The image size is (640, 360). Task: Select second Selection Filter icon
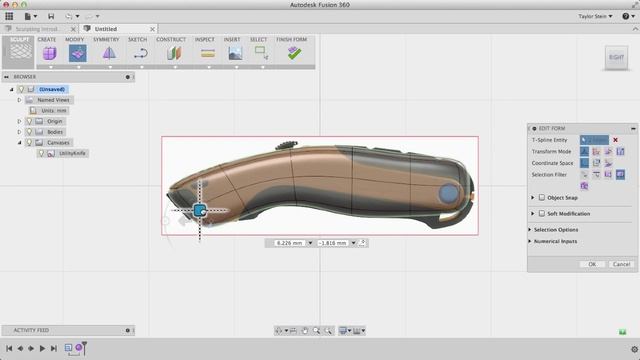[x=596, y=174]
